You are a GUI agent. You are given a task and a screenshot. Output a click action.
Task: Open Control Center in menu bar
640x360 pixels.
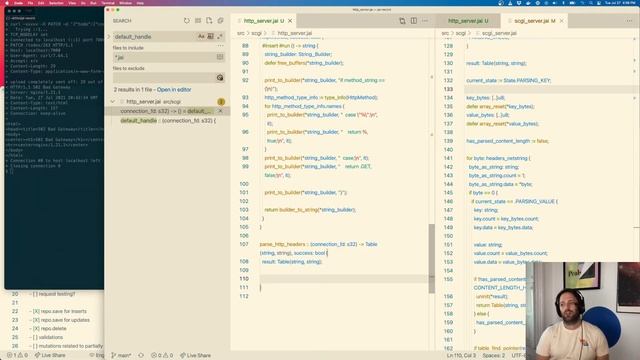599,3
